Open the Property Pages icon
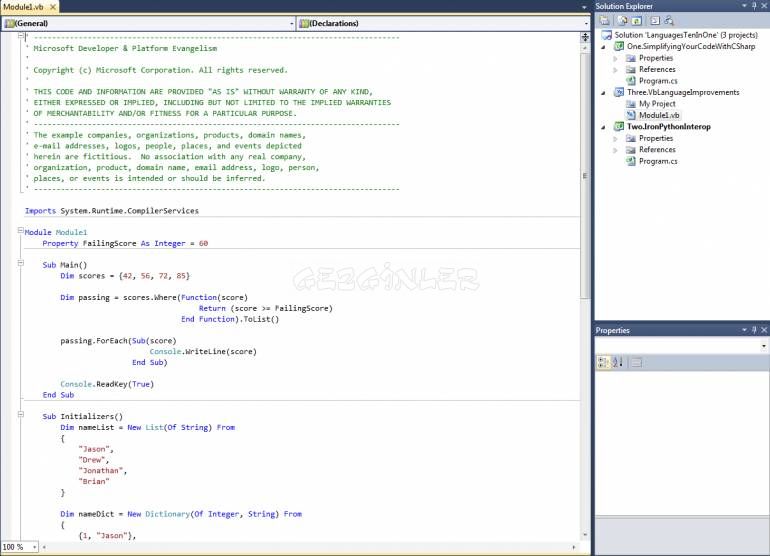This screenshot has width=770, height=556. [x=636, y=362]
